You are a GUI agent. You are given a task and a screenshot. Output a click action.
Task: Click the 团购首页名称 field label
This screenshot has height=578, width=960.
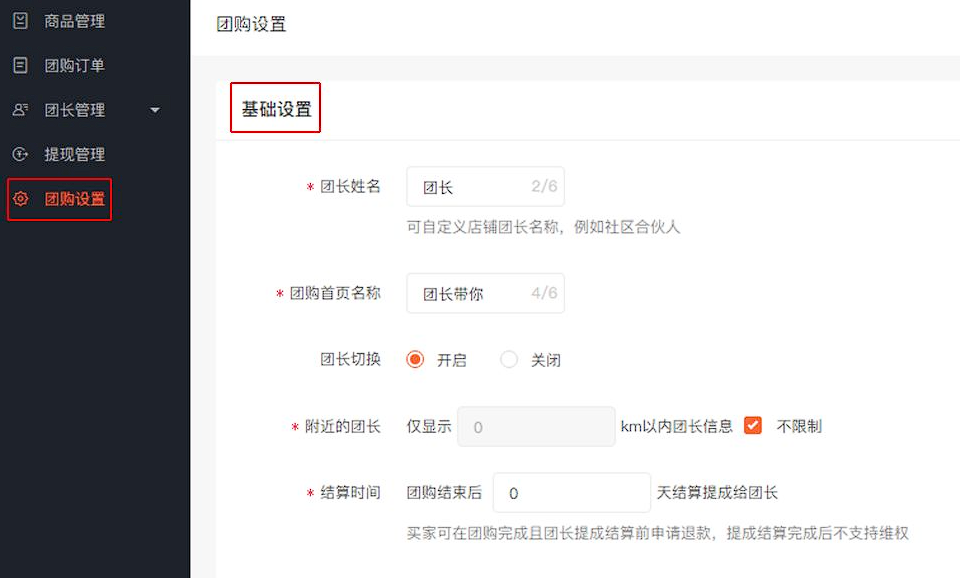click(335, 293)
